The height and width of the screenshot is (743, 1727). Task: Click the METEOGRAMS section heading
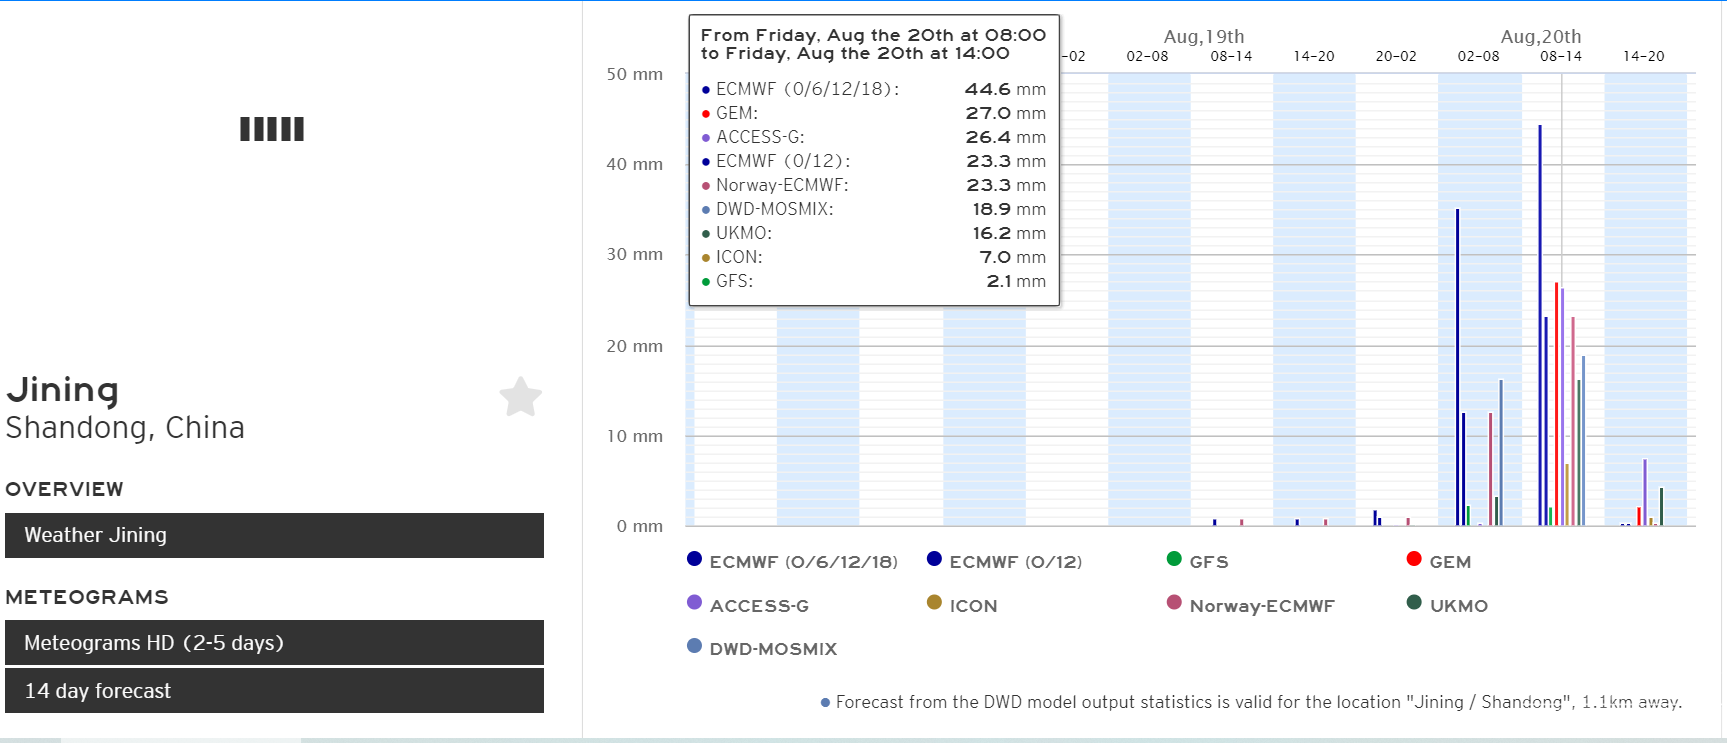coord(87,597)
